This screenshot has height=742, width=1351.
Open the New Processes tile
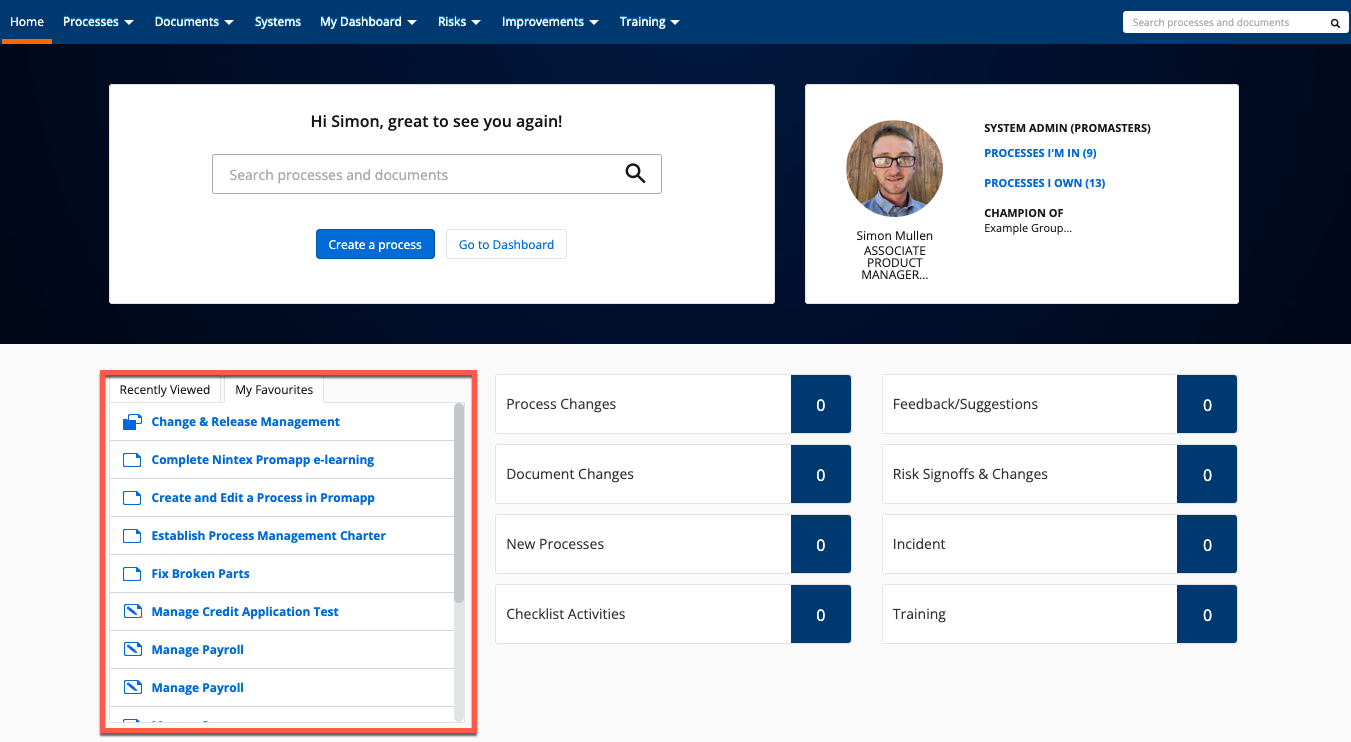673,544
